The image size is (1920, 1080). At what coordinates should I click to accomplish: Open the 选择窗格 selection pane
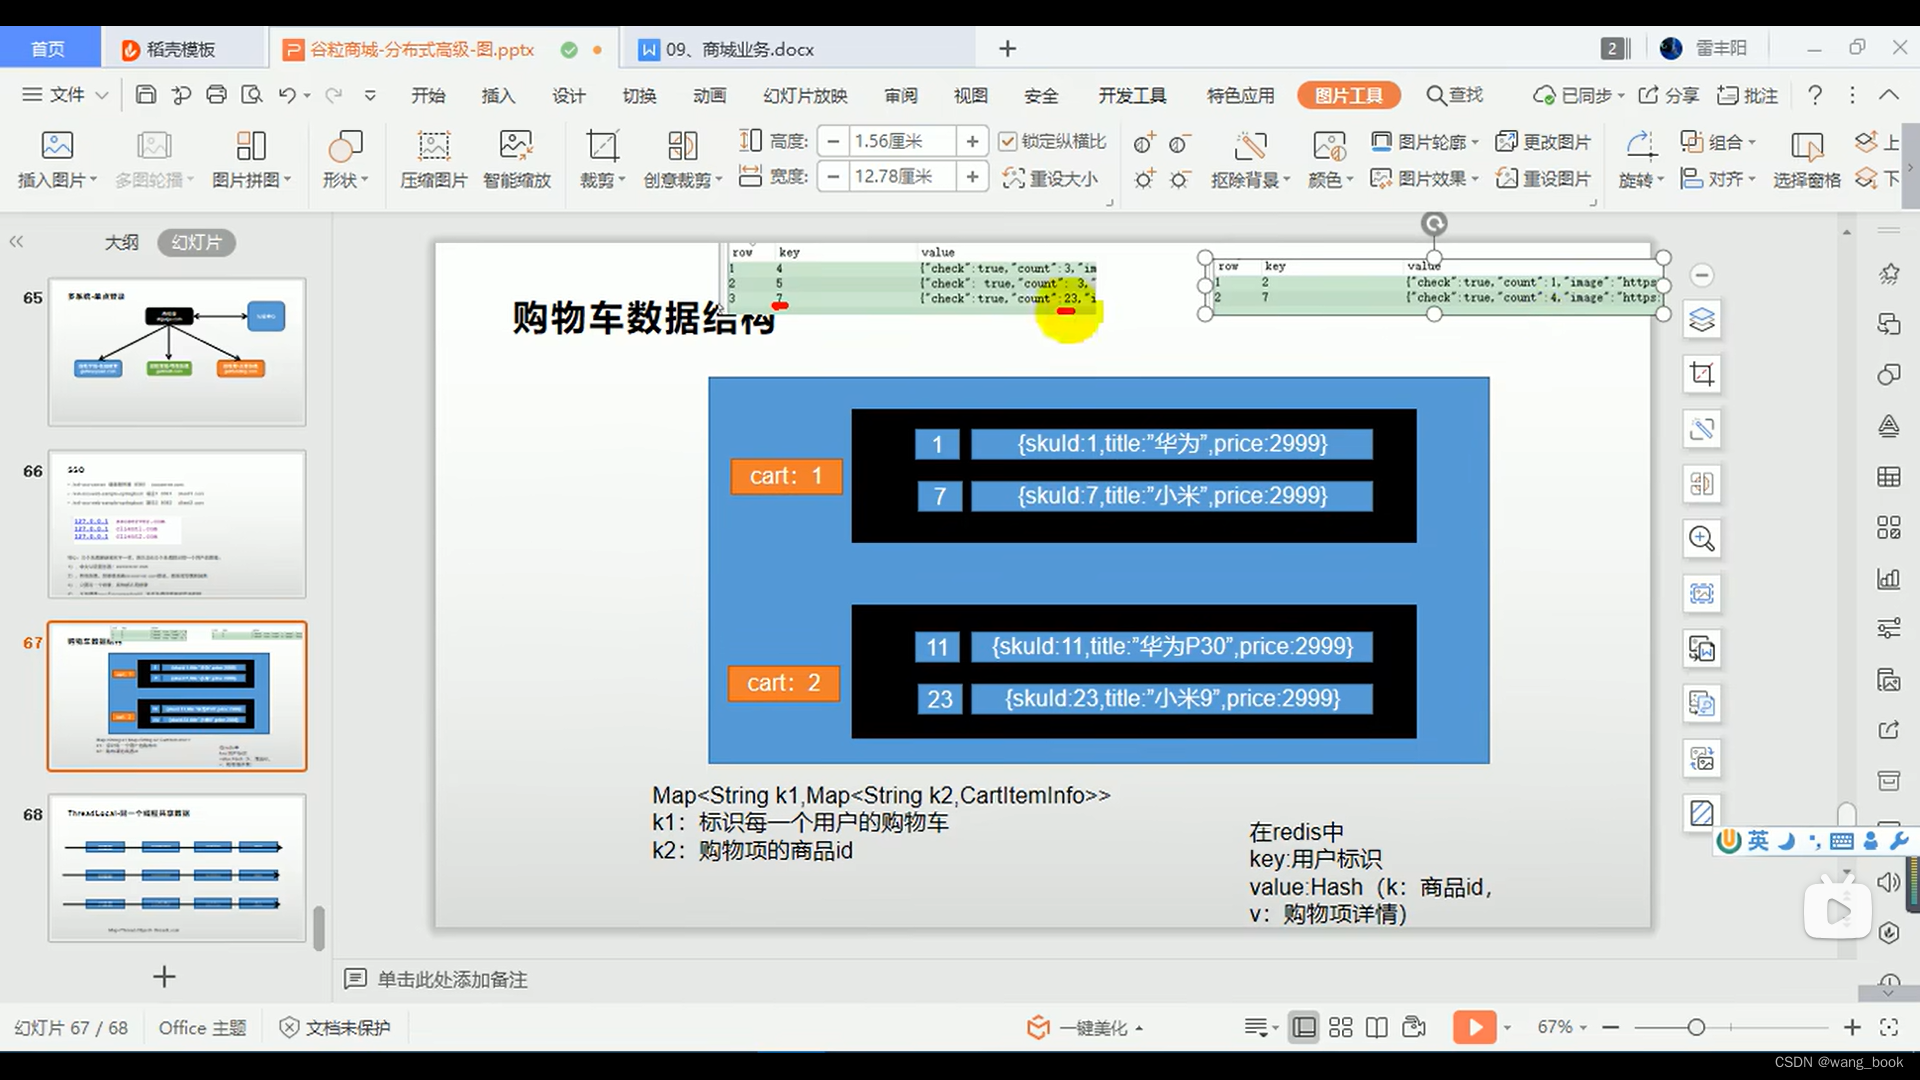(1806, 159)
